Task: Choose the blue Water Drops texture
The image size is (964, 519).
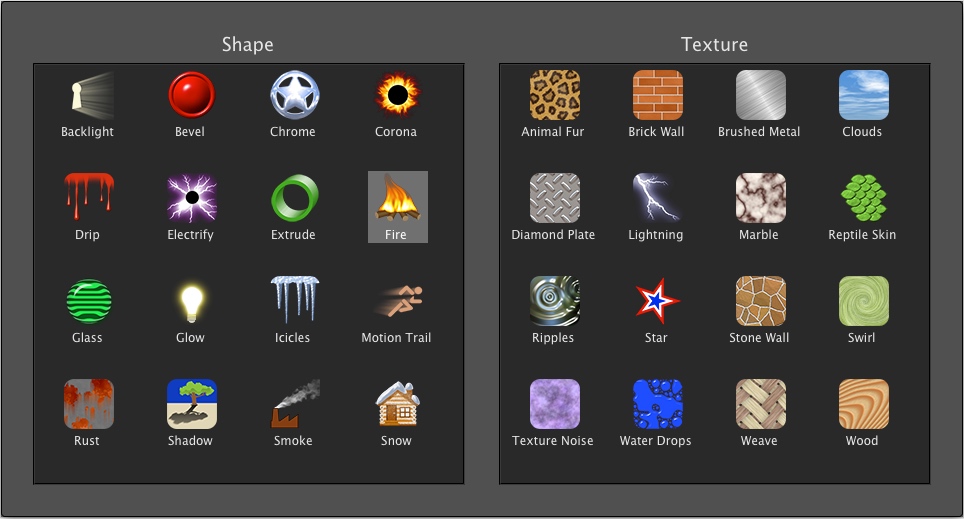Action: click(x=657, y=404)
